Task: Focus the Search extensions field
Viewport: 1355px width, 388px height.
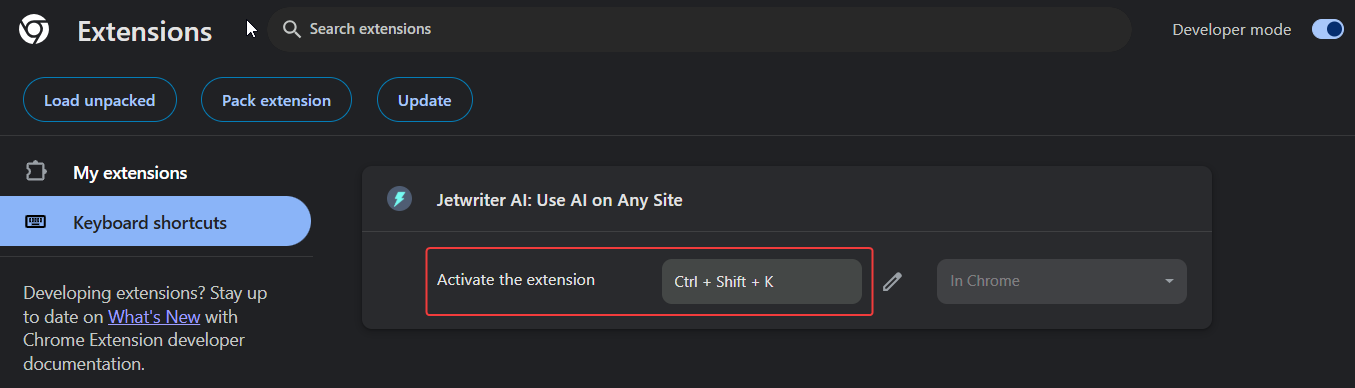Action: click(x=699, y=29)
